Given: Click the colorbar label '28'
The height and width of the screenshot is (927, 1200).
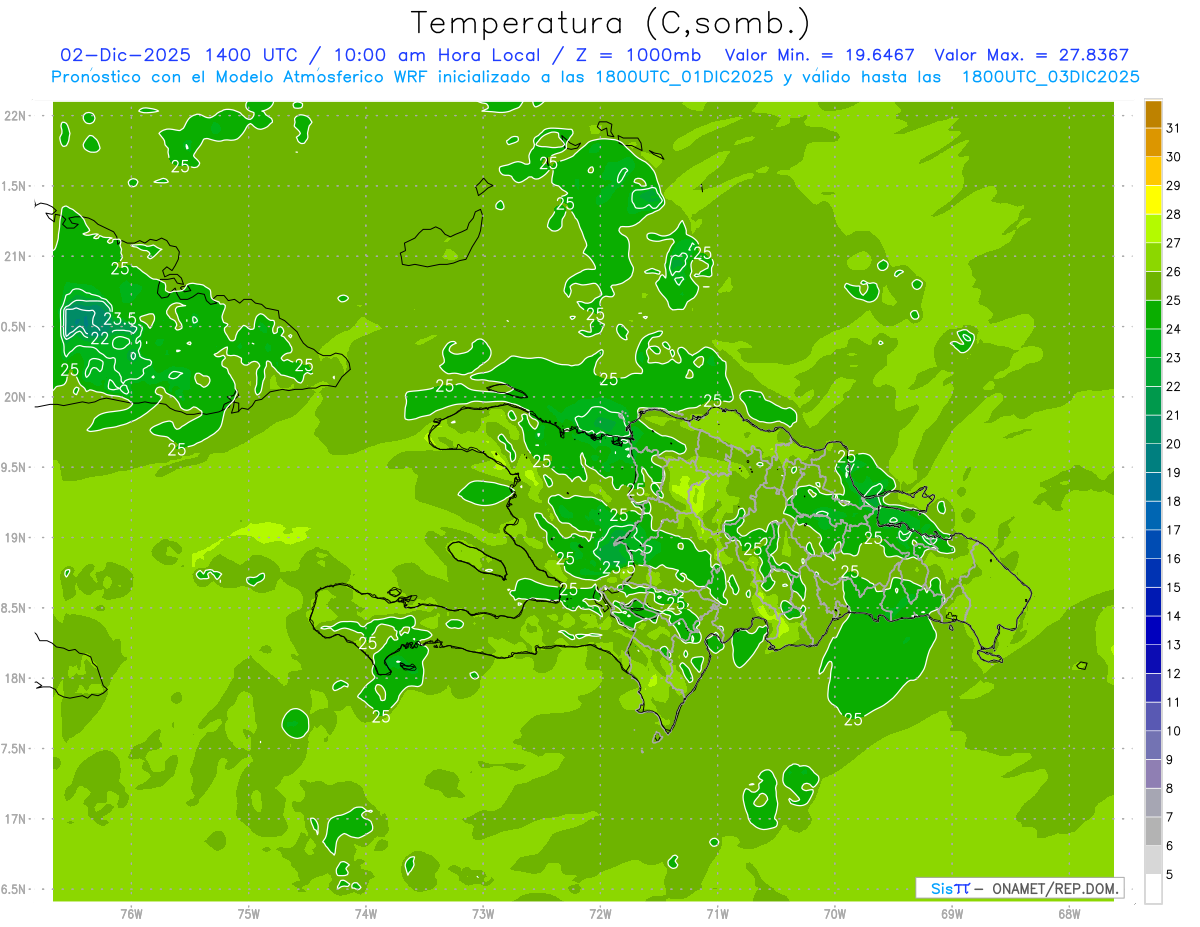Looking at the screenshot, I should tap(1174, 214).
